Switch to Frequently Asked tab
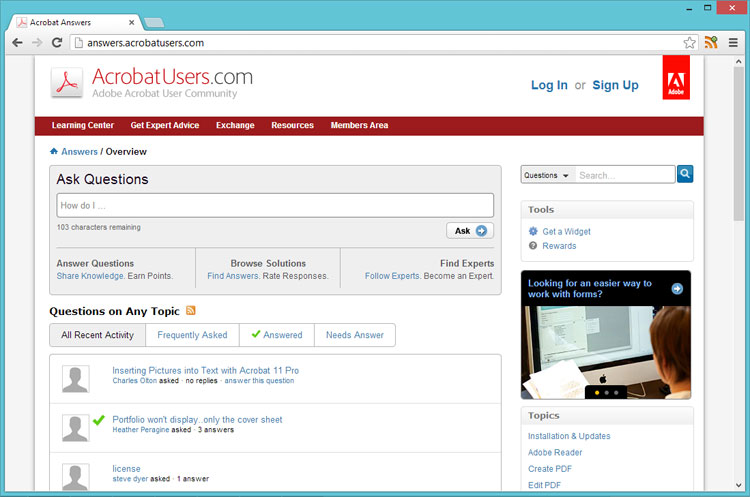 point(192,335)
